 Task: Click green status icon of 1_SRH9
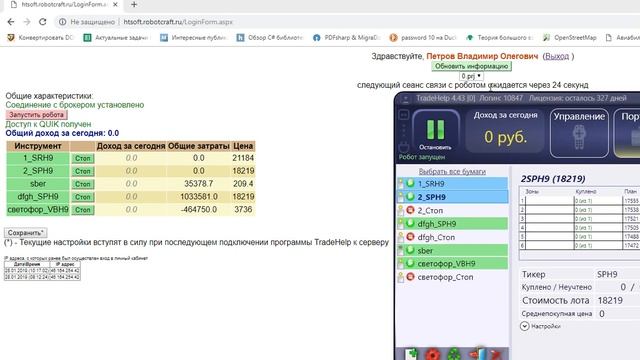(410, 184)
